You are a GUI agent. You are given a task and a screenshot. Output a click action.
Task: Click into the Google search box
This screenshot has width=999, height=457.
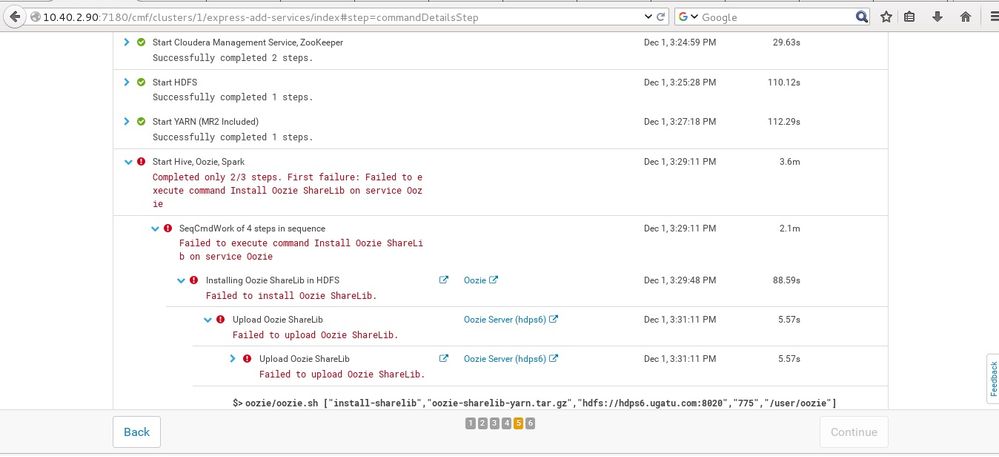777,17
